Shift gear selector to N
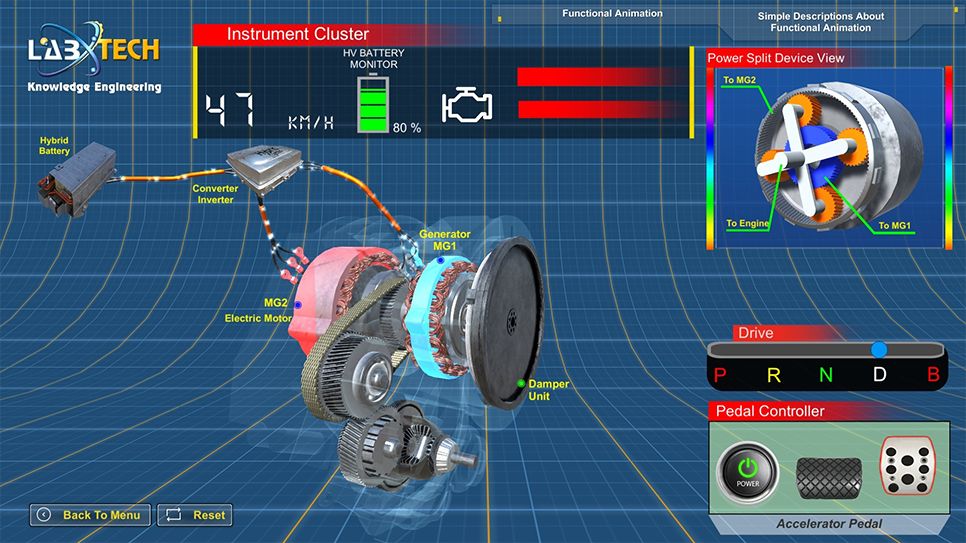The width and height of the screenshot is (966, 543). tap(826, 375)
